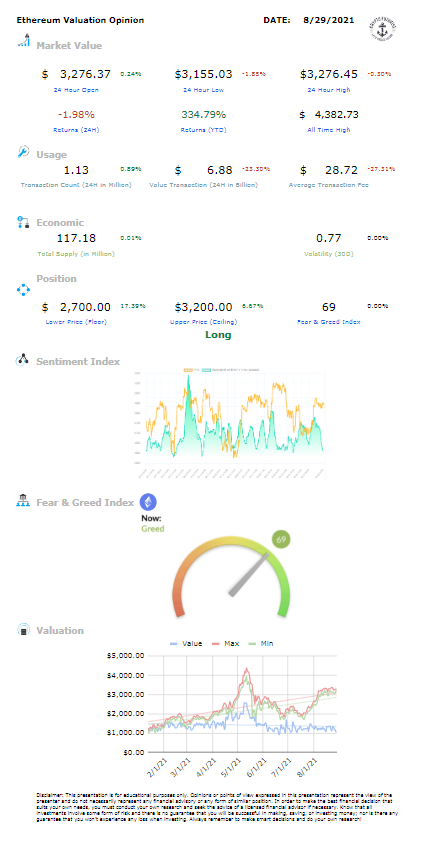Click the Fear & Greed Index building icon
Screen dimensions: 424x841
23,502
